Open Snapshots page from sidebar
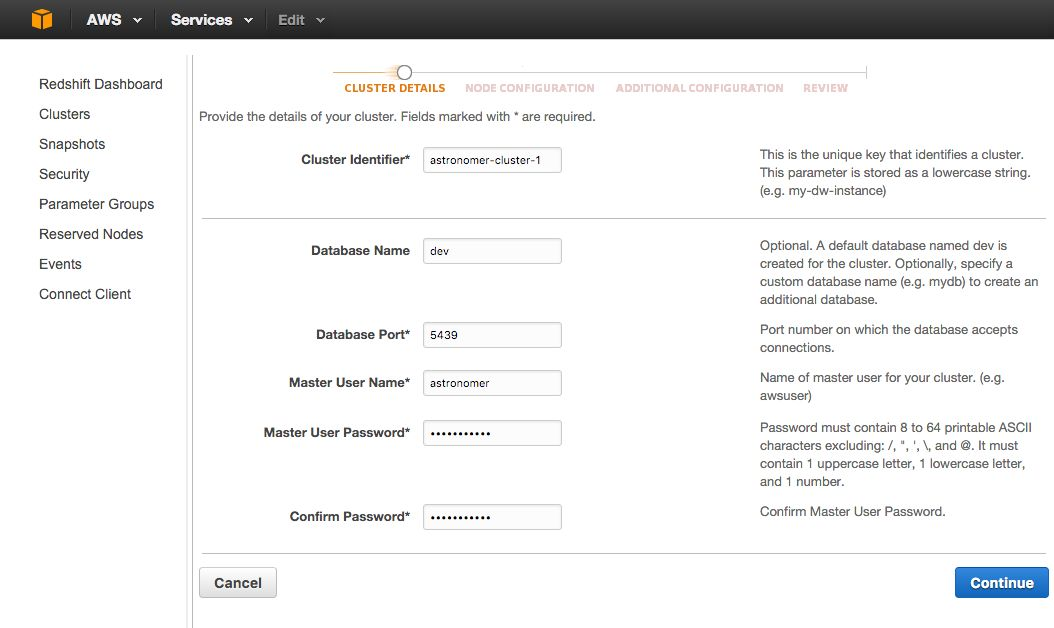 pyautogui.click(x=72, y=144)
